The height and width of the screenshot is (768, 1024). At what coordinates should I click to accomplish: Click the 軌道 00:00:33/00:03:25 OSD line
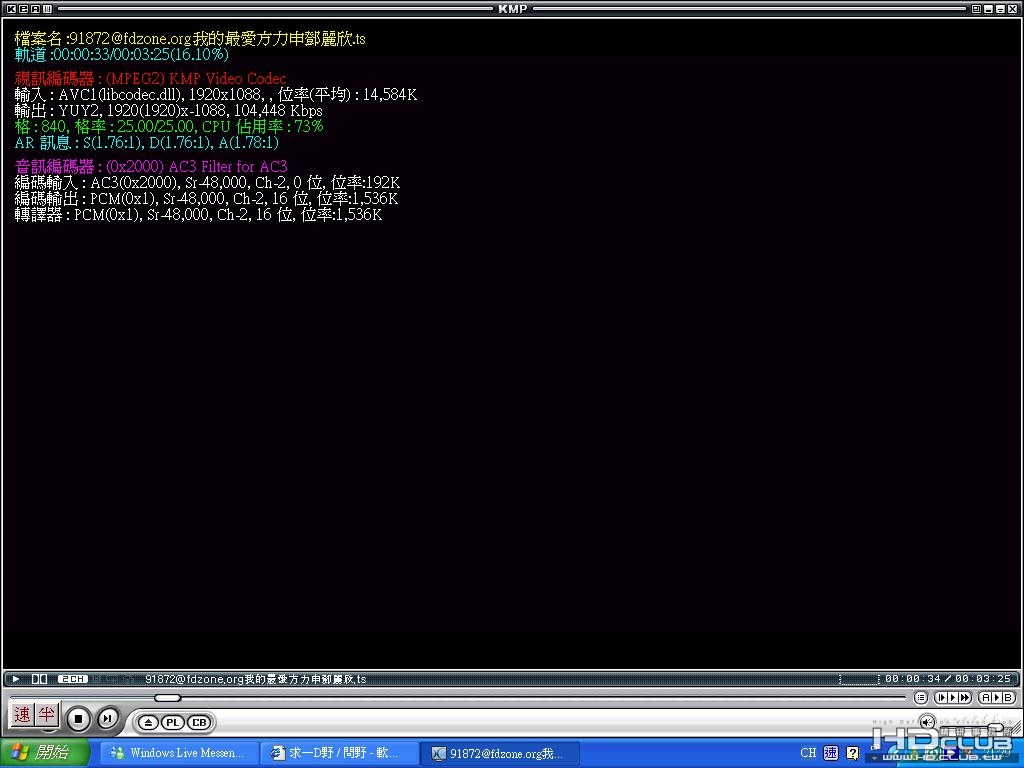[121, 54]
